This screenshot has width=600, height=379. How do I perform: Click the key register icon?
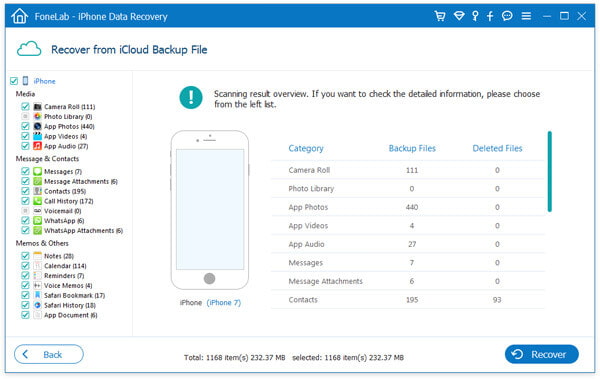[475, 16]
